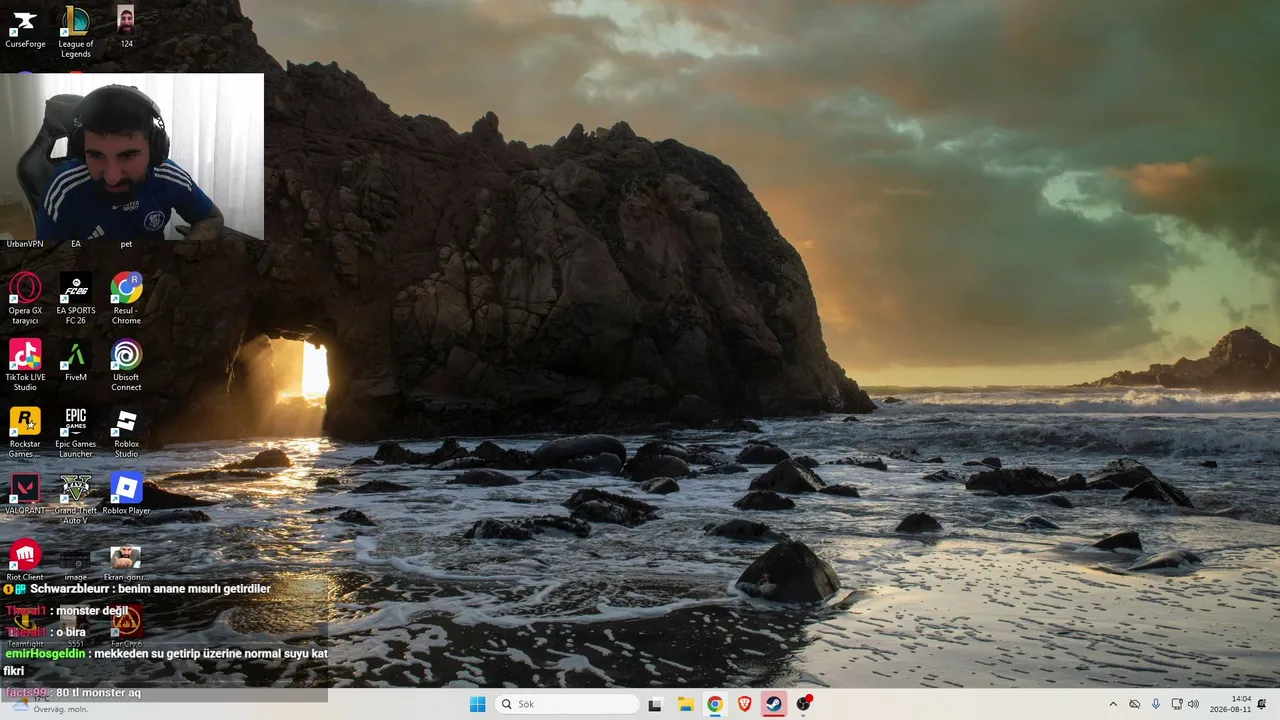Image resolution: width=1280 pixels, height=720 pixels.
Task: Click the chat message "o bira"
Action: tap(71, 632)
